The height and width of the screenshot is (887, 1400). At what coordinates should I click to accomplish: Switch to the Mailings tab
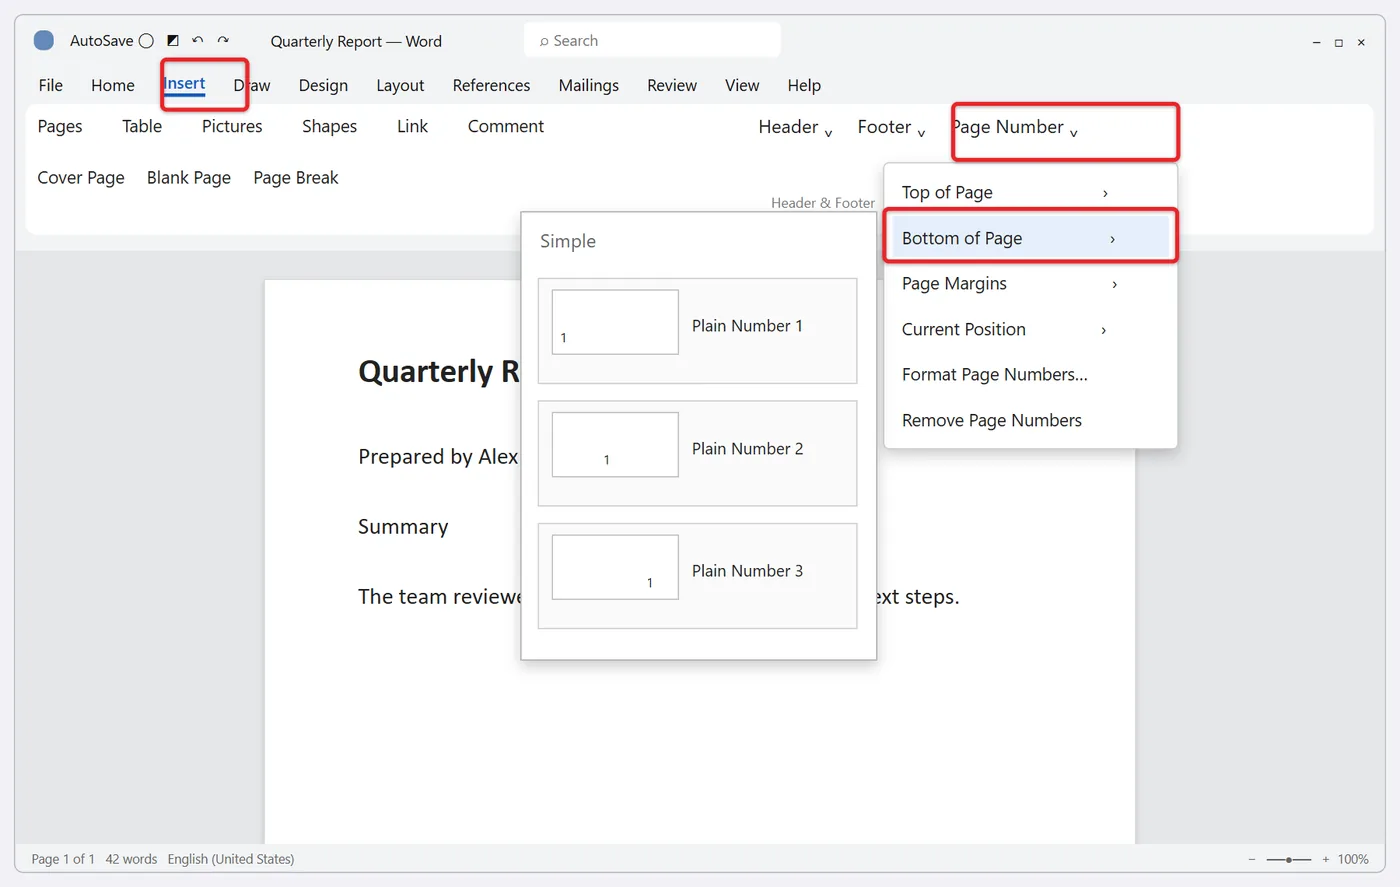point(589,86)
